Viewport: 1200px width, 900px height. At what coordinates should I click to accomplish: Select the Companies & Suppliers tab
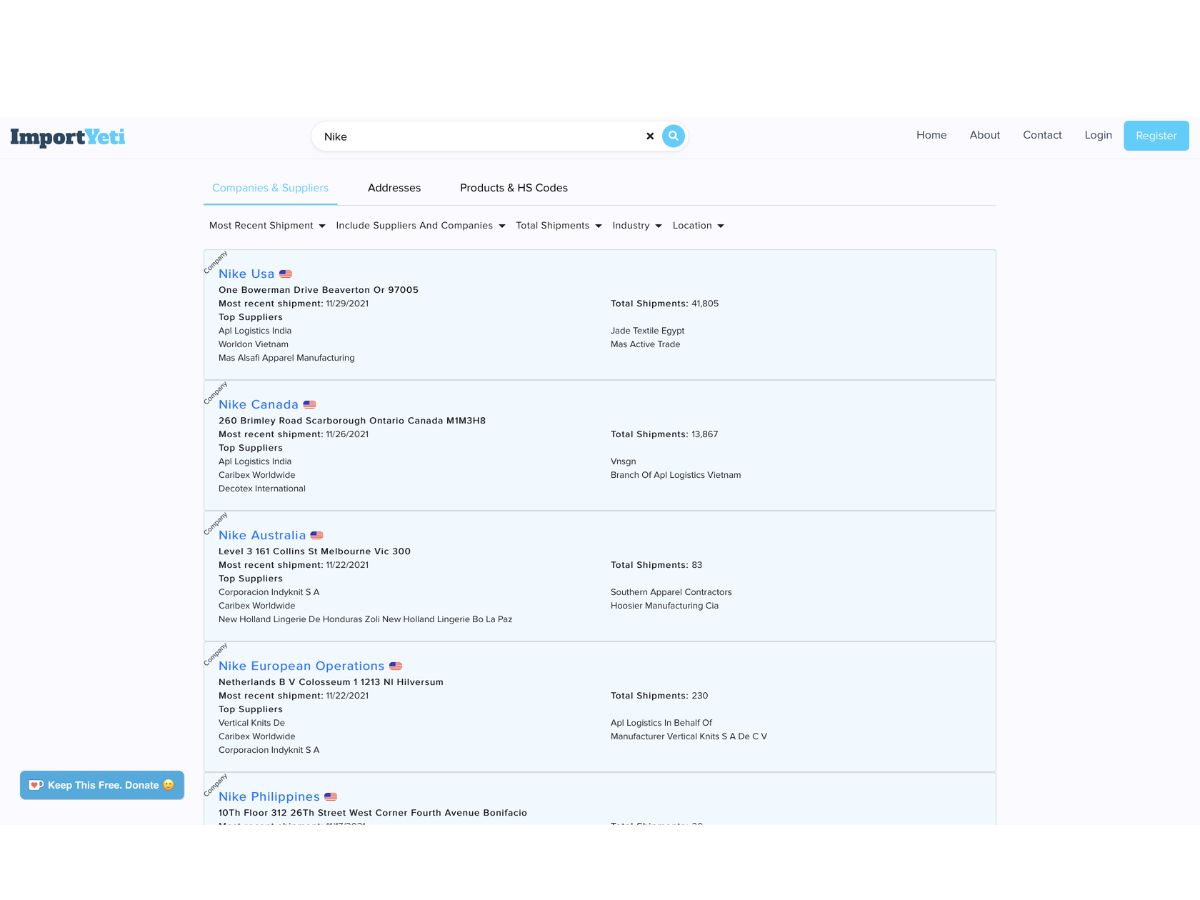[x=270, y=188]
